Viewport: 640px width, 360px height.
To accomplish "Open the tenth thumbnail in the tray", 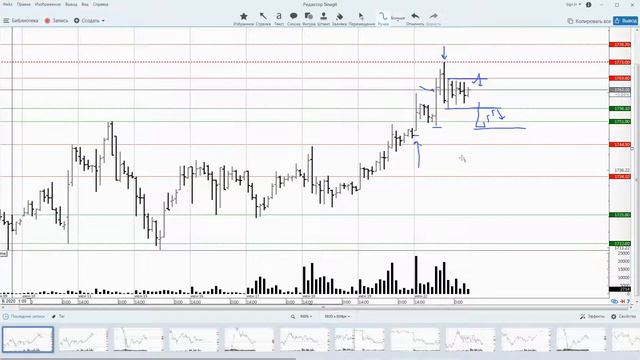I will click(x=526, y=340).
